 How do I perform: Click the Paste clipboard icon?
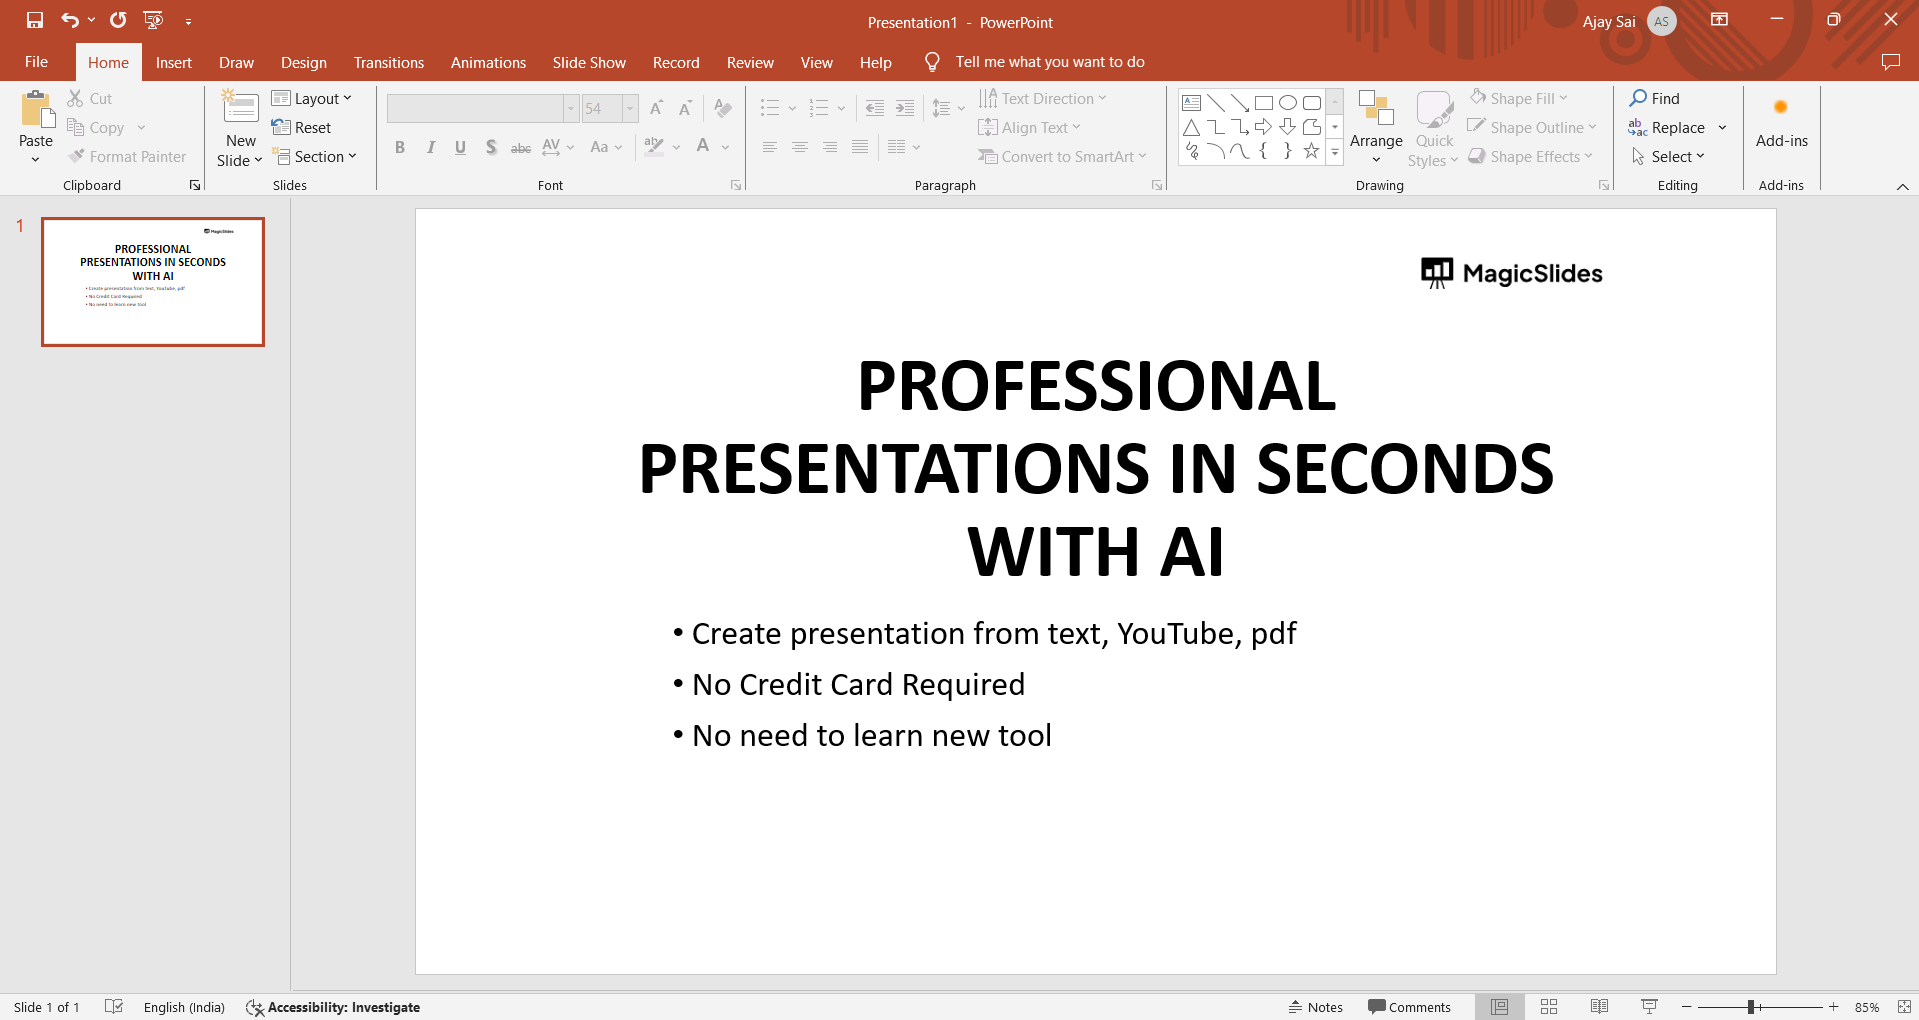36,111
